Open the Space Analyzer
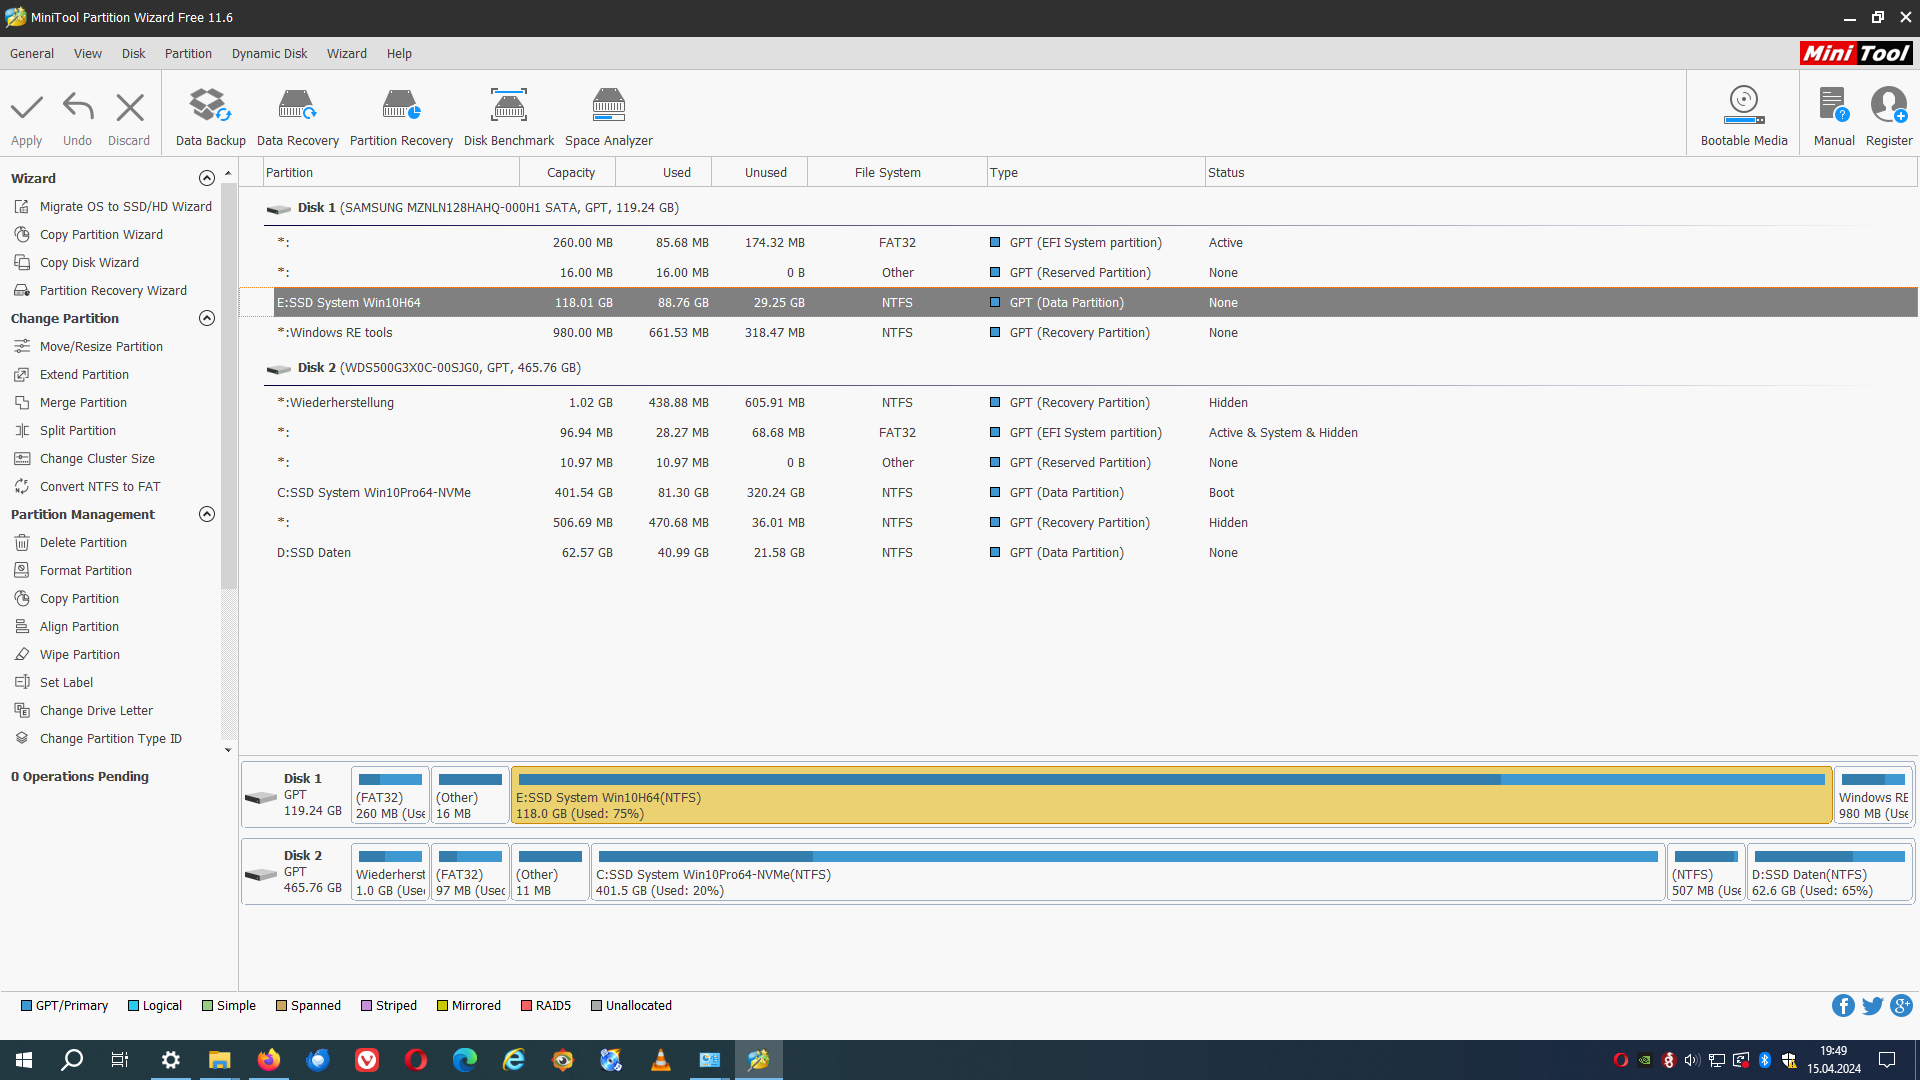 pos(608,113)
